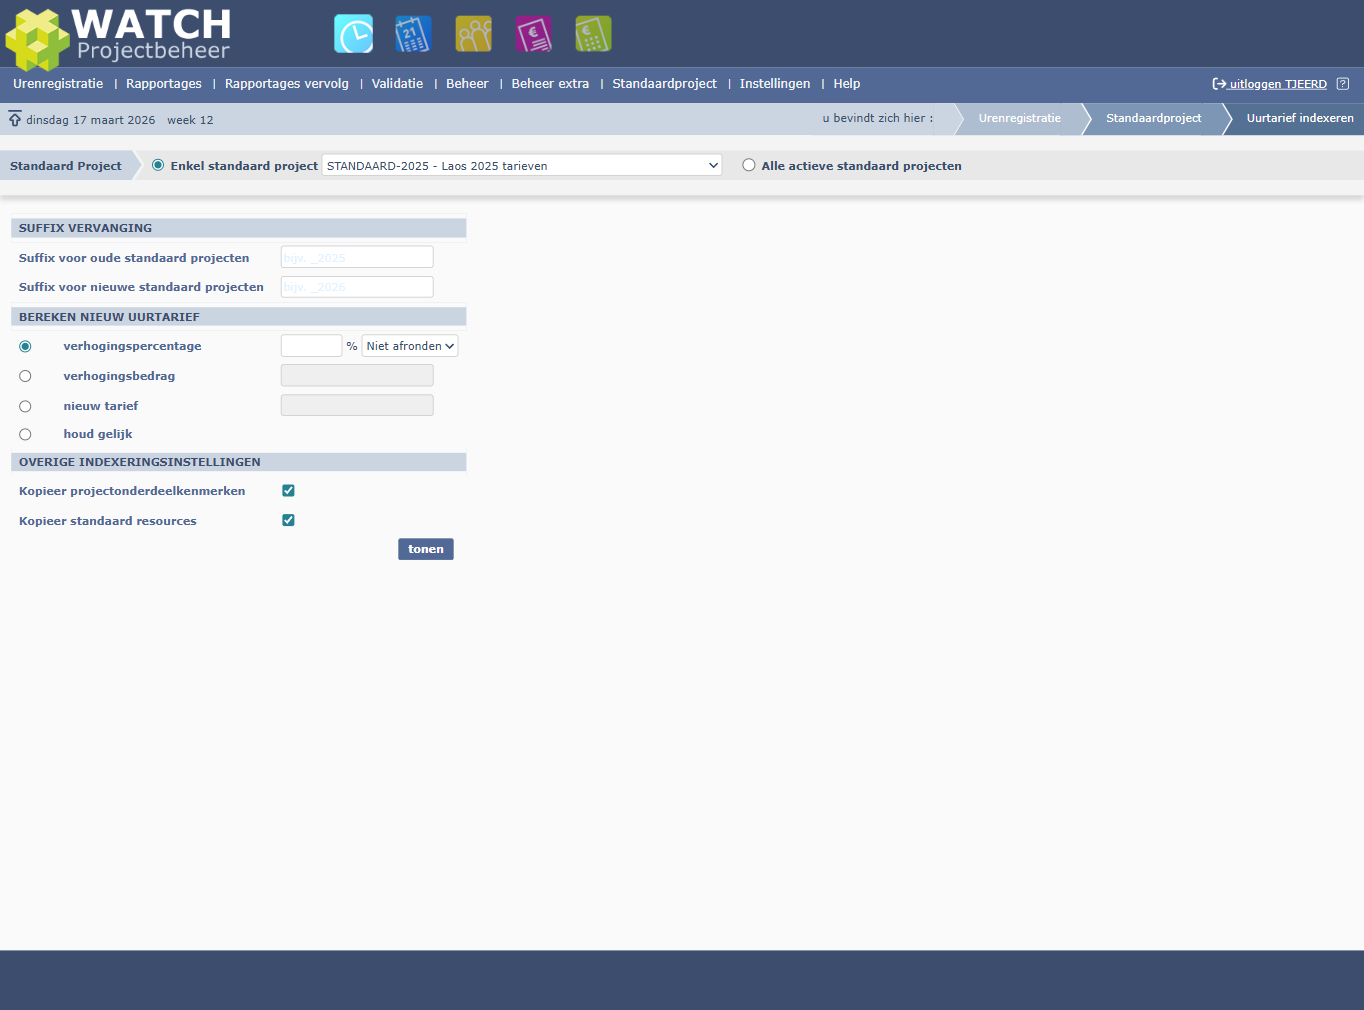The image size is (1364, 1010).
Task: Click the suffix oude standaard projecten field
Action: tap(357, 258)
